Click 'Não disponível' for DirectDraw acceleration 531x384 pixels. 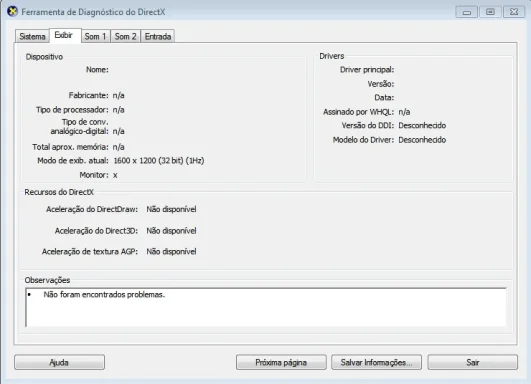pyautogui.click(x=171, y=209)
